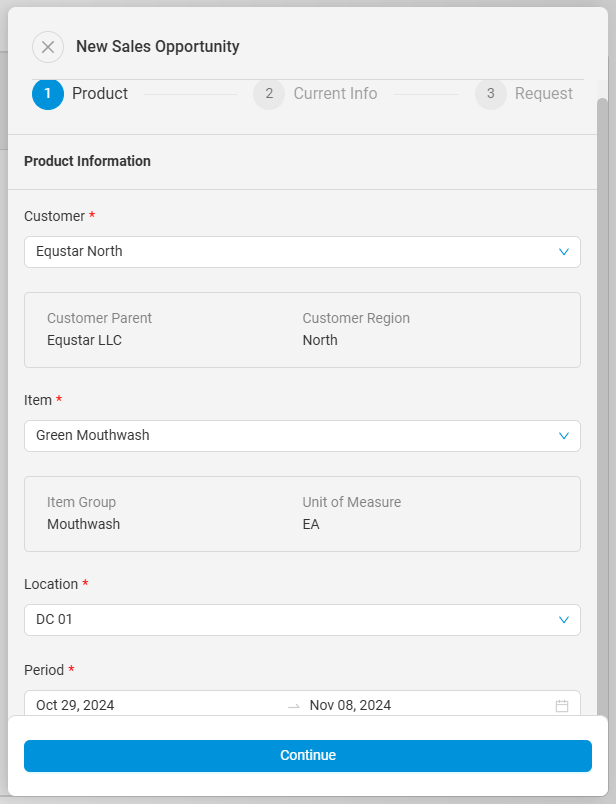
Task: Click the start date Oct 29, 2024
Action: pos(76,705)
